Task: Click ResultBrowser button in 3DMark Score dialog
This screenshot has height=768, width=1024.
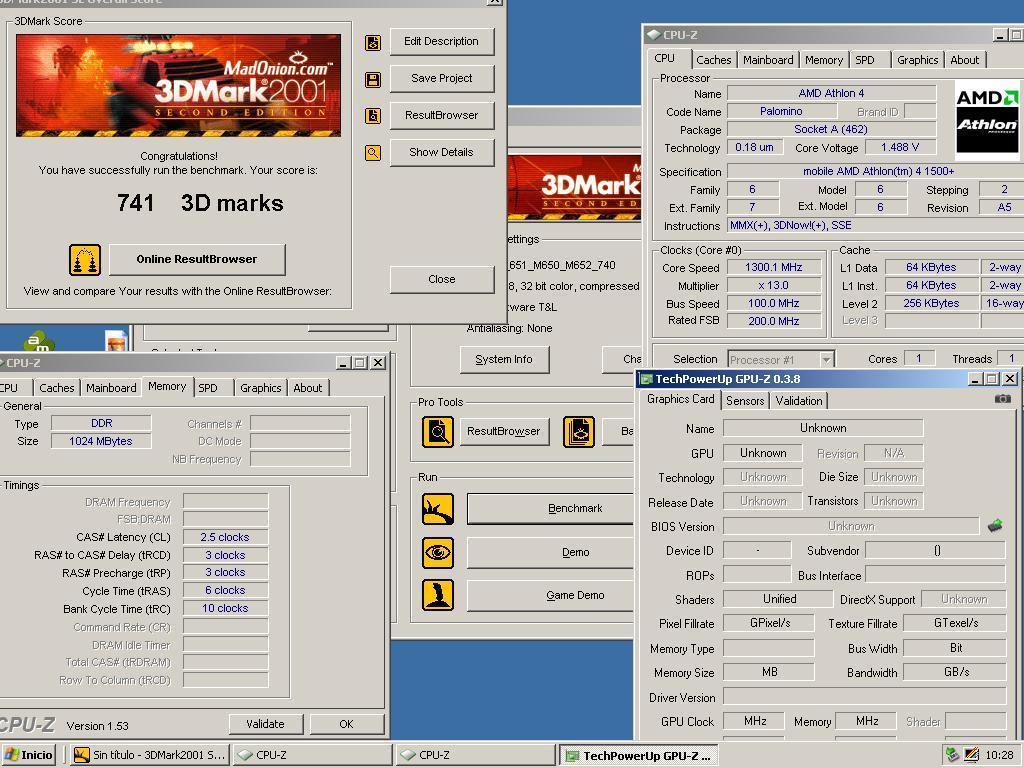Action: coord(441,115)
